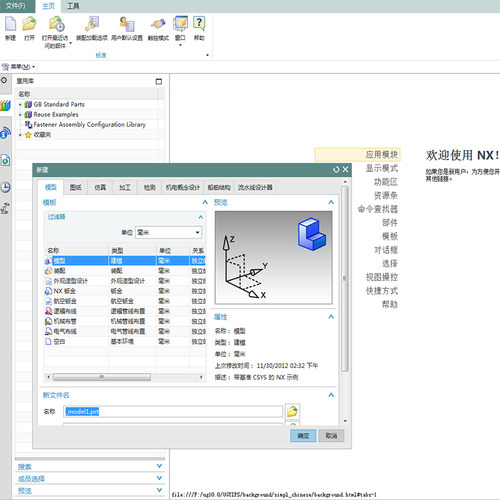Click the 名称 file name input field
Image resolution: width=500 pixels, height=500 pixels.
[173, 412]
